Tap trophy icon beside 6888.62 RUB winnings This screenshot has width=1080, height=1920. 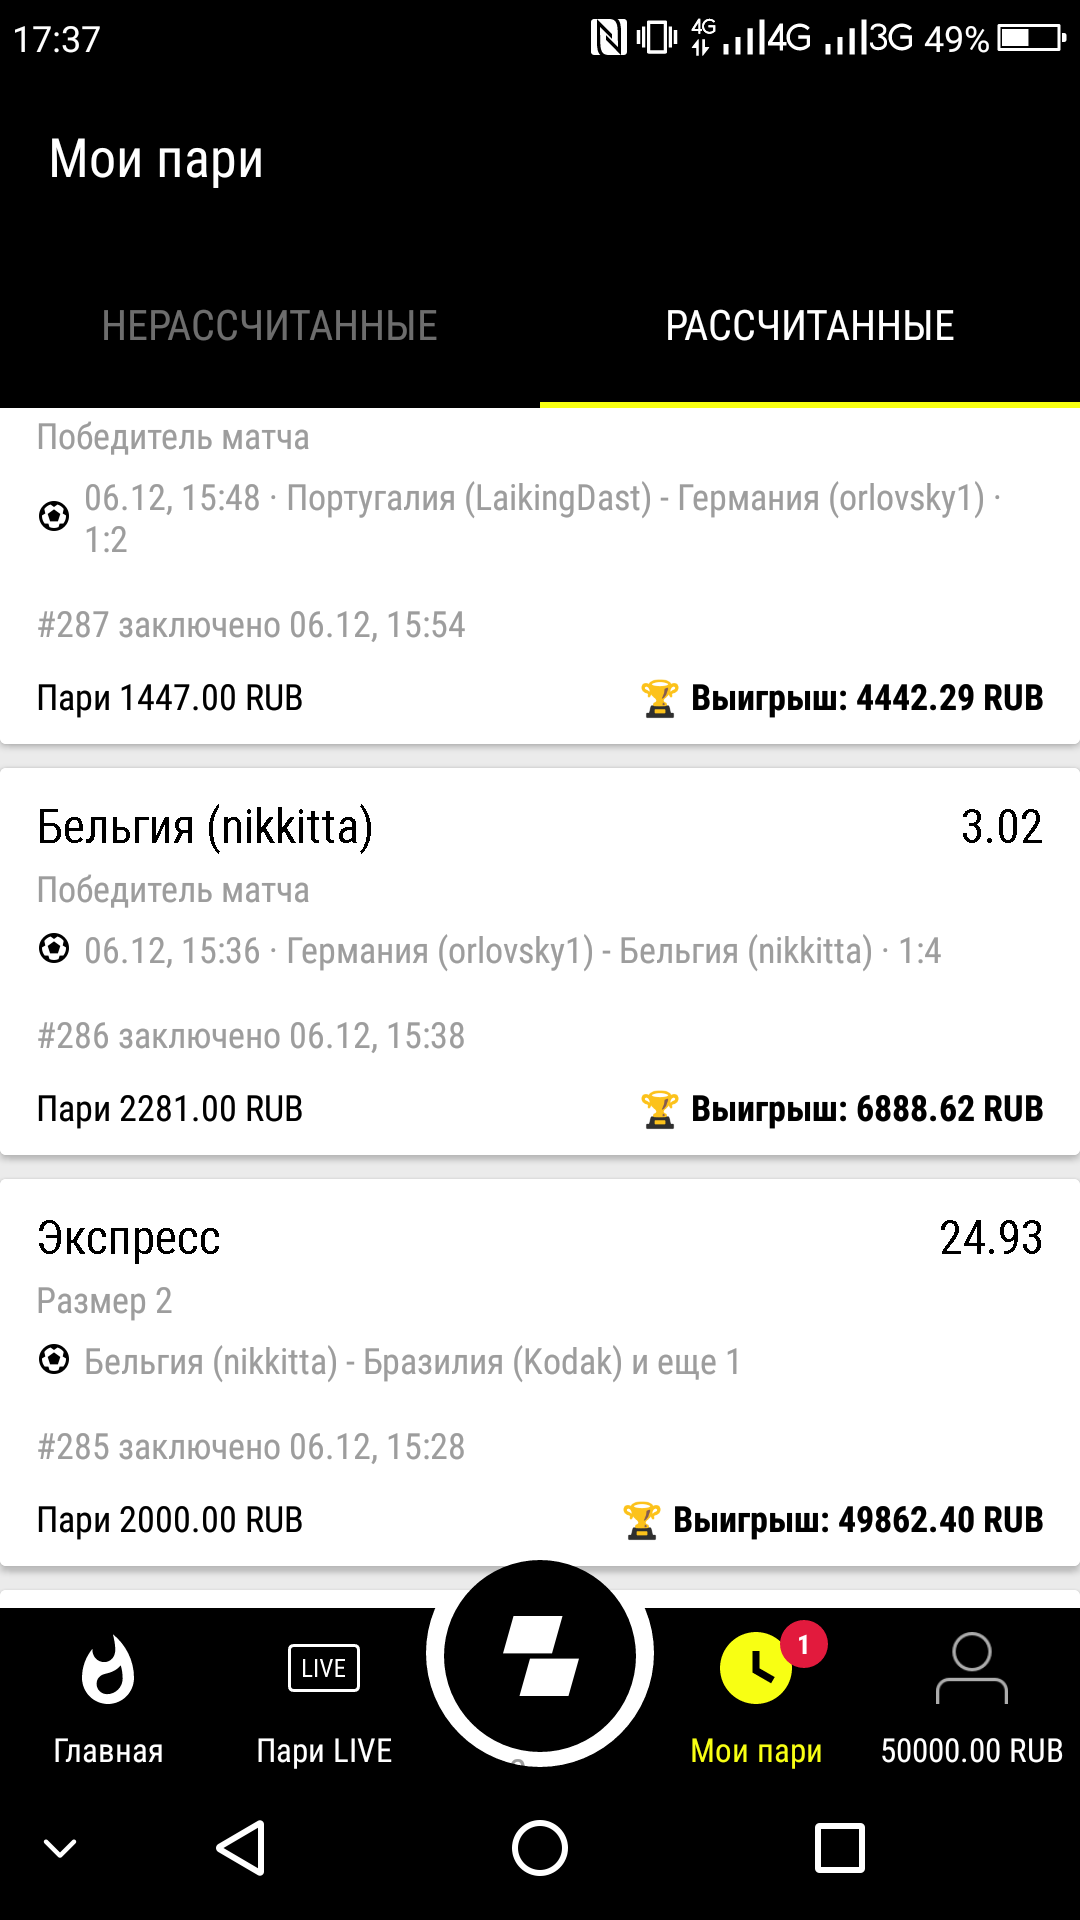pyautogui.click(x=659, y=1109)
